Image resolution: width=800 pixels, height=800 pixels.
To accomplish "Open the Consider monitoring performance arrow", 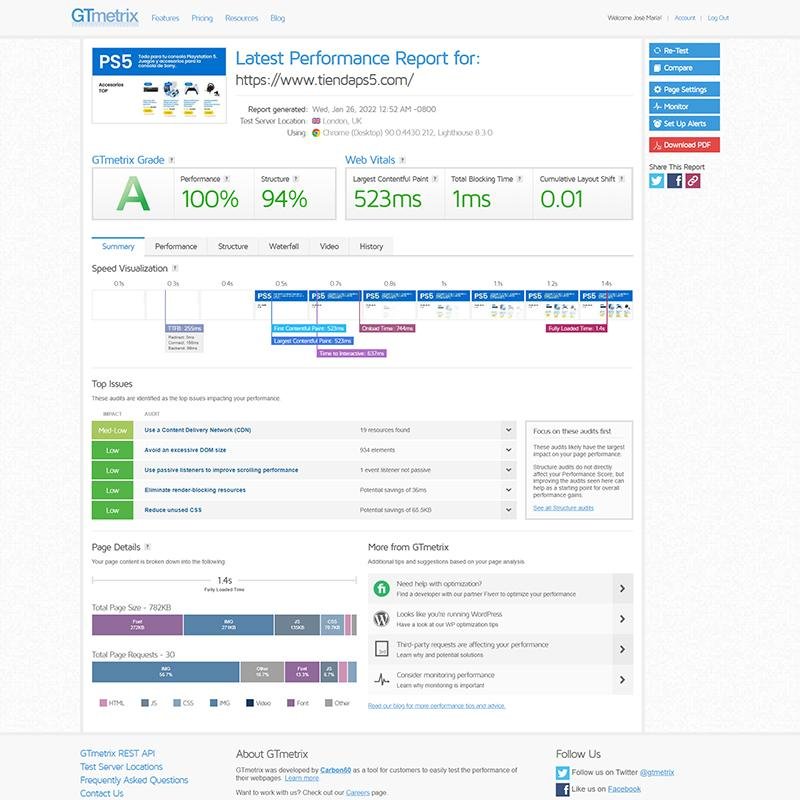I will click(622, 680).
